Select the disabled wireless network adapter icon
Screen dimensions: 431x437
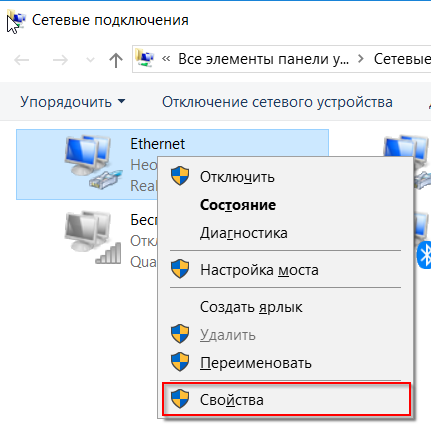tap(93, 237)
